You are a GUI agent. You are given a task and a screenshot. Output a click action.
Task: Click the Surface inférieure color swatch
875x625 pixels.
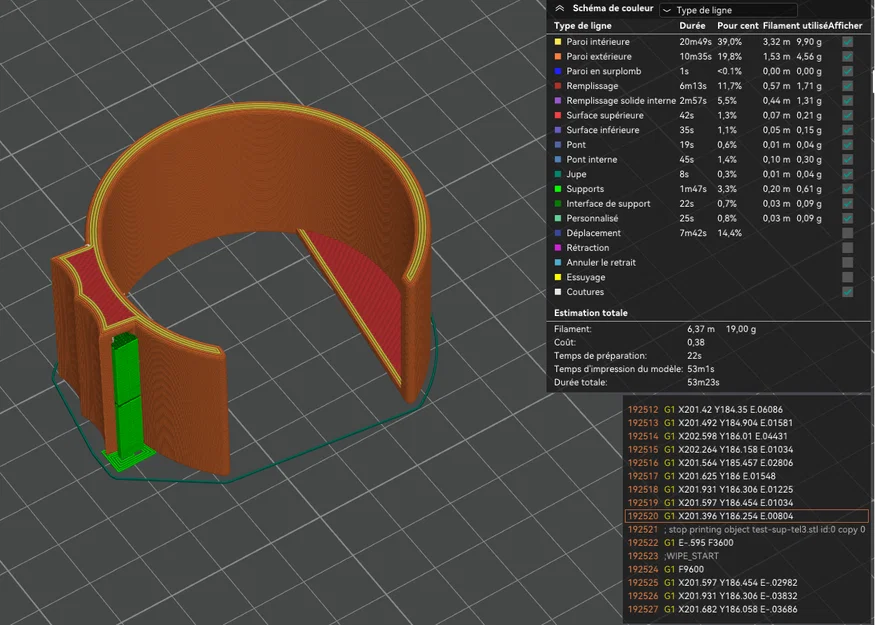coord(557,130)
